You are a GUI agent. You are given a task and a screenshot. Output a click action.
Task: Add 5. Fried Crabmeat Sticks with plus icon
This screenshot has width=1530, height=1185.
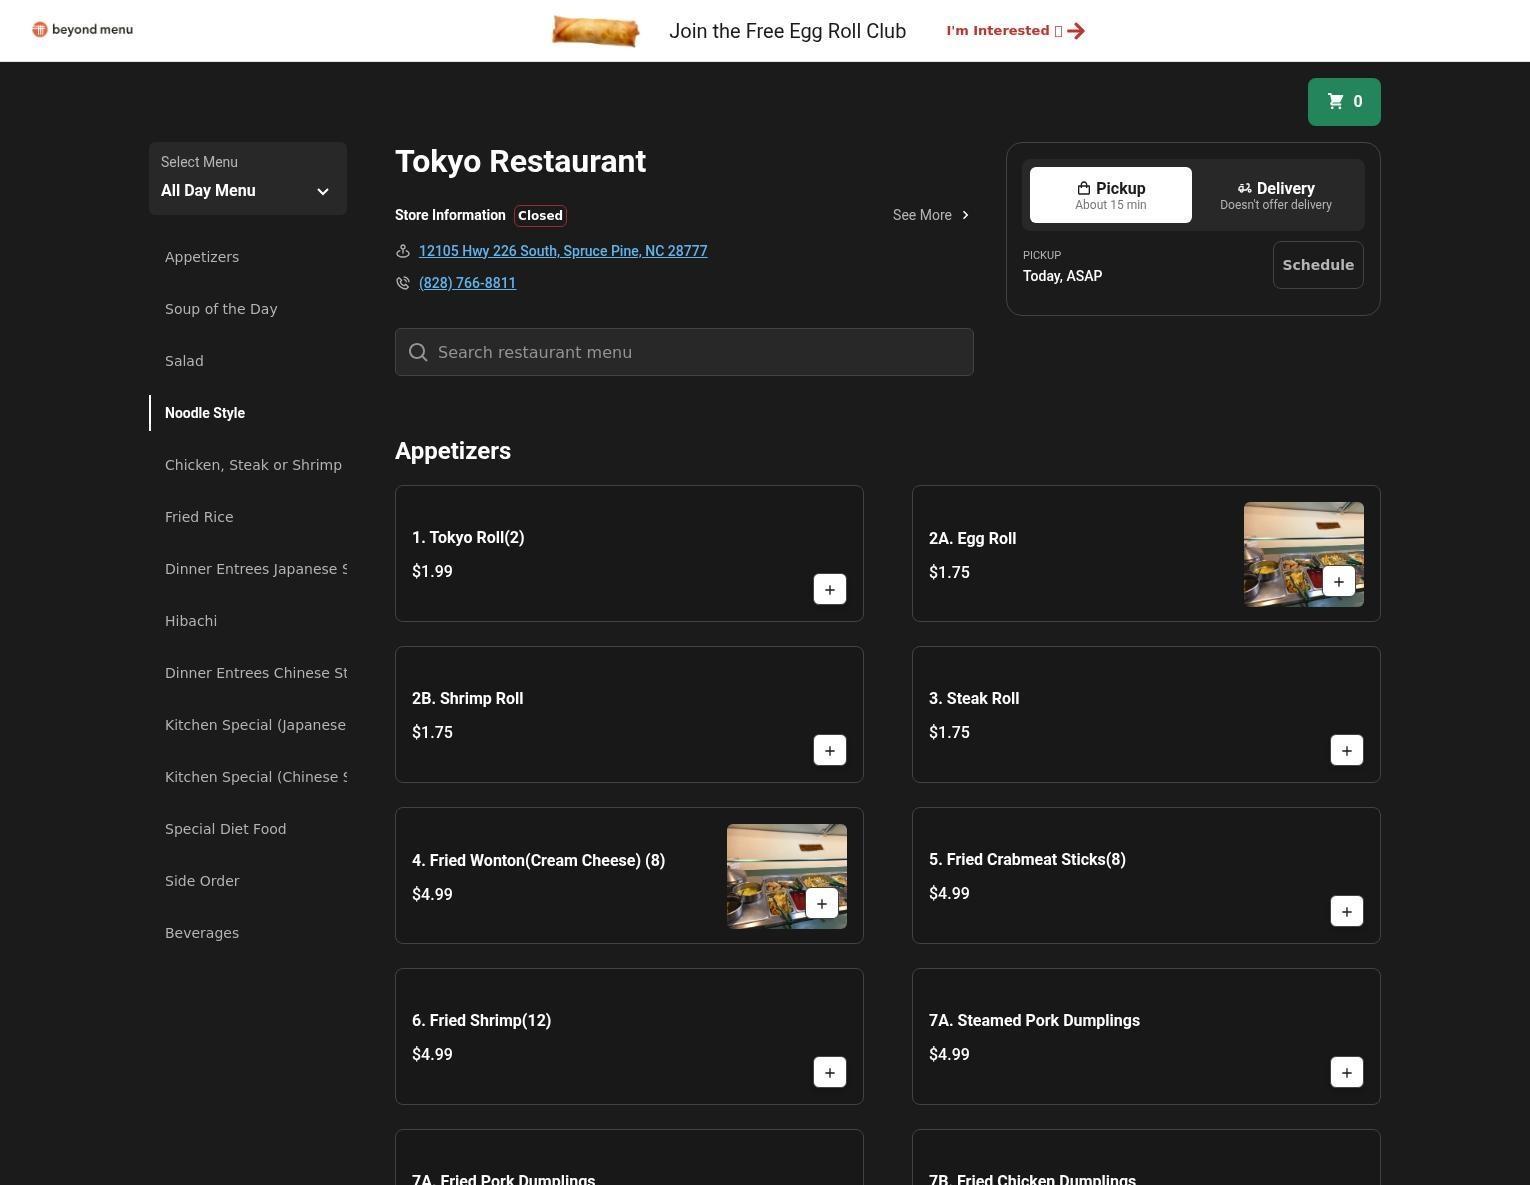tap(1346, 912)
